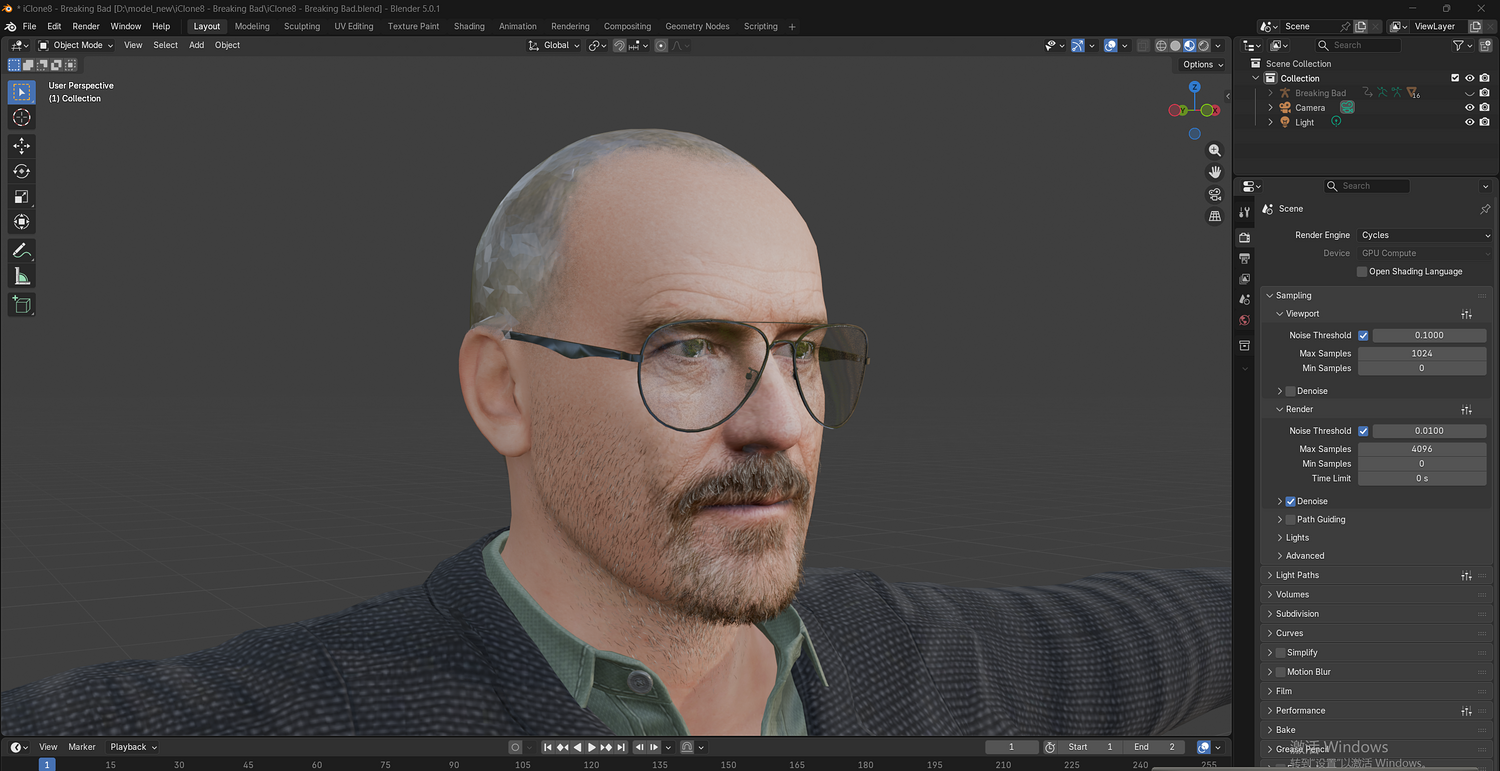Toggle Render Noise Threshold checkbox
This screenshot has height=771, width=1500.
coord(1363,431)
